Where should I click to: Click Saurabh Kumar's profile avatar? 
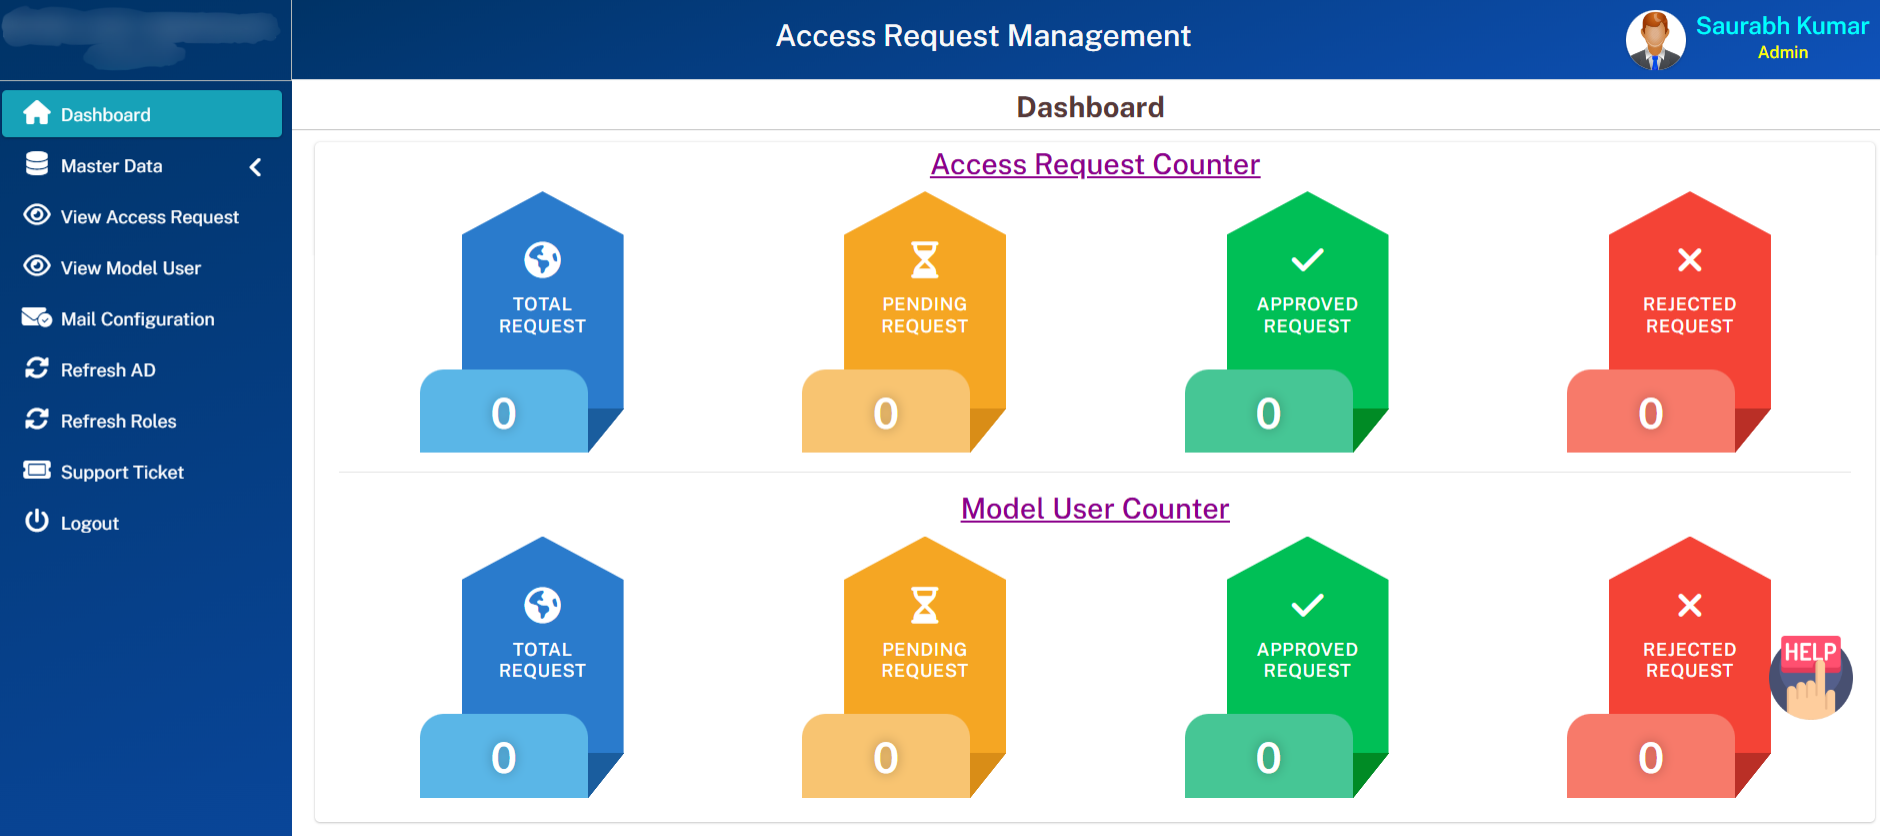1655,40
